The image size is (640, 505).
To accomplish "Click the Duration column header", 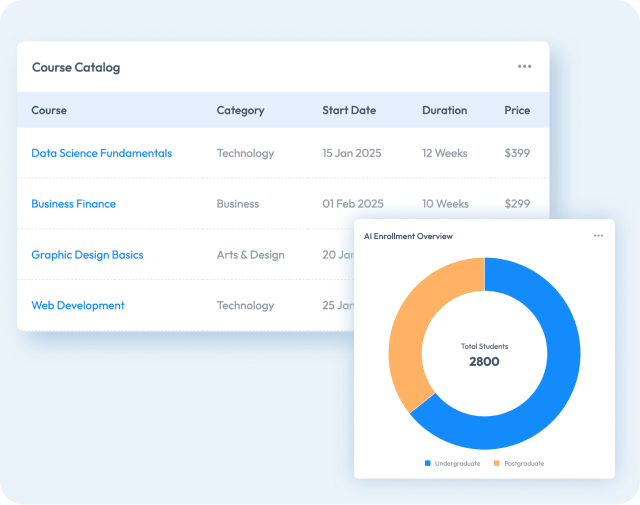I will pyautogui.click(x=444, y=110).
